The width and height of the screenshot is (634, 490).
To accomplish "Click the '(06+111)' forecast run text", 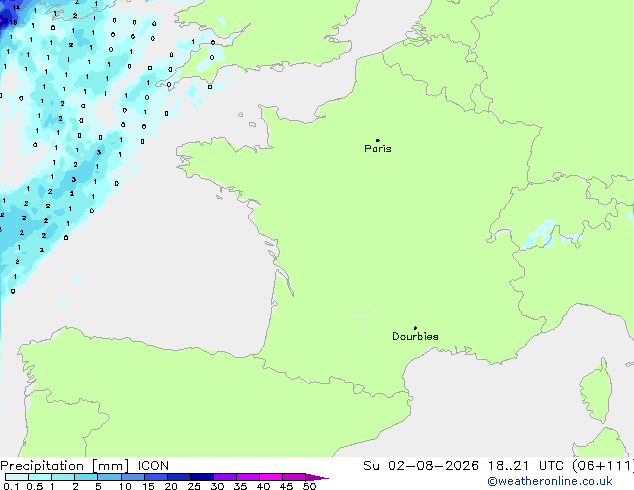I will pyautogui.click(x=602, y=466).
